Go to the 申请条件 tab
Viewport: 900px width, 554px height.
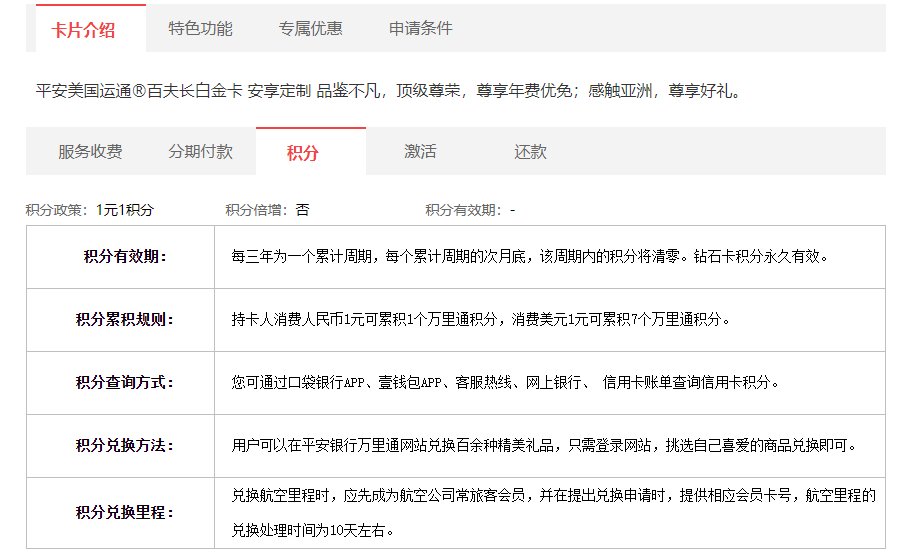(x=421, y=28)
